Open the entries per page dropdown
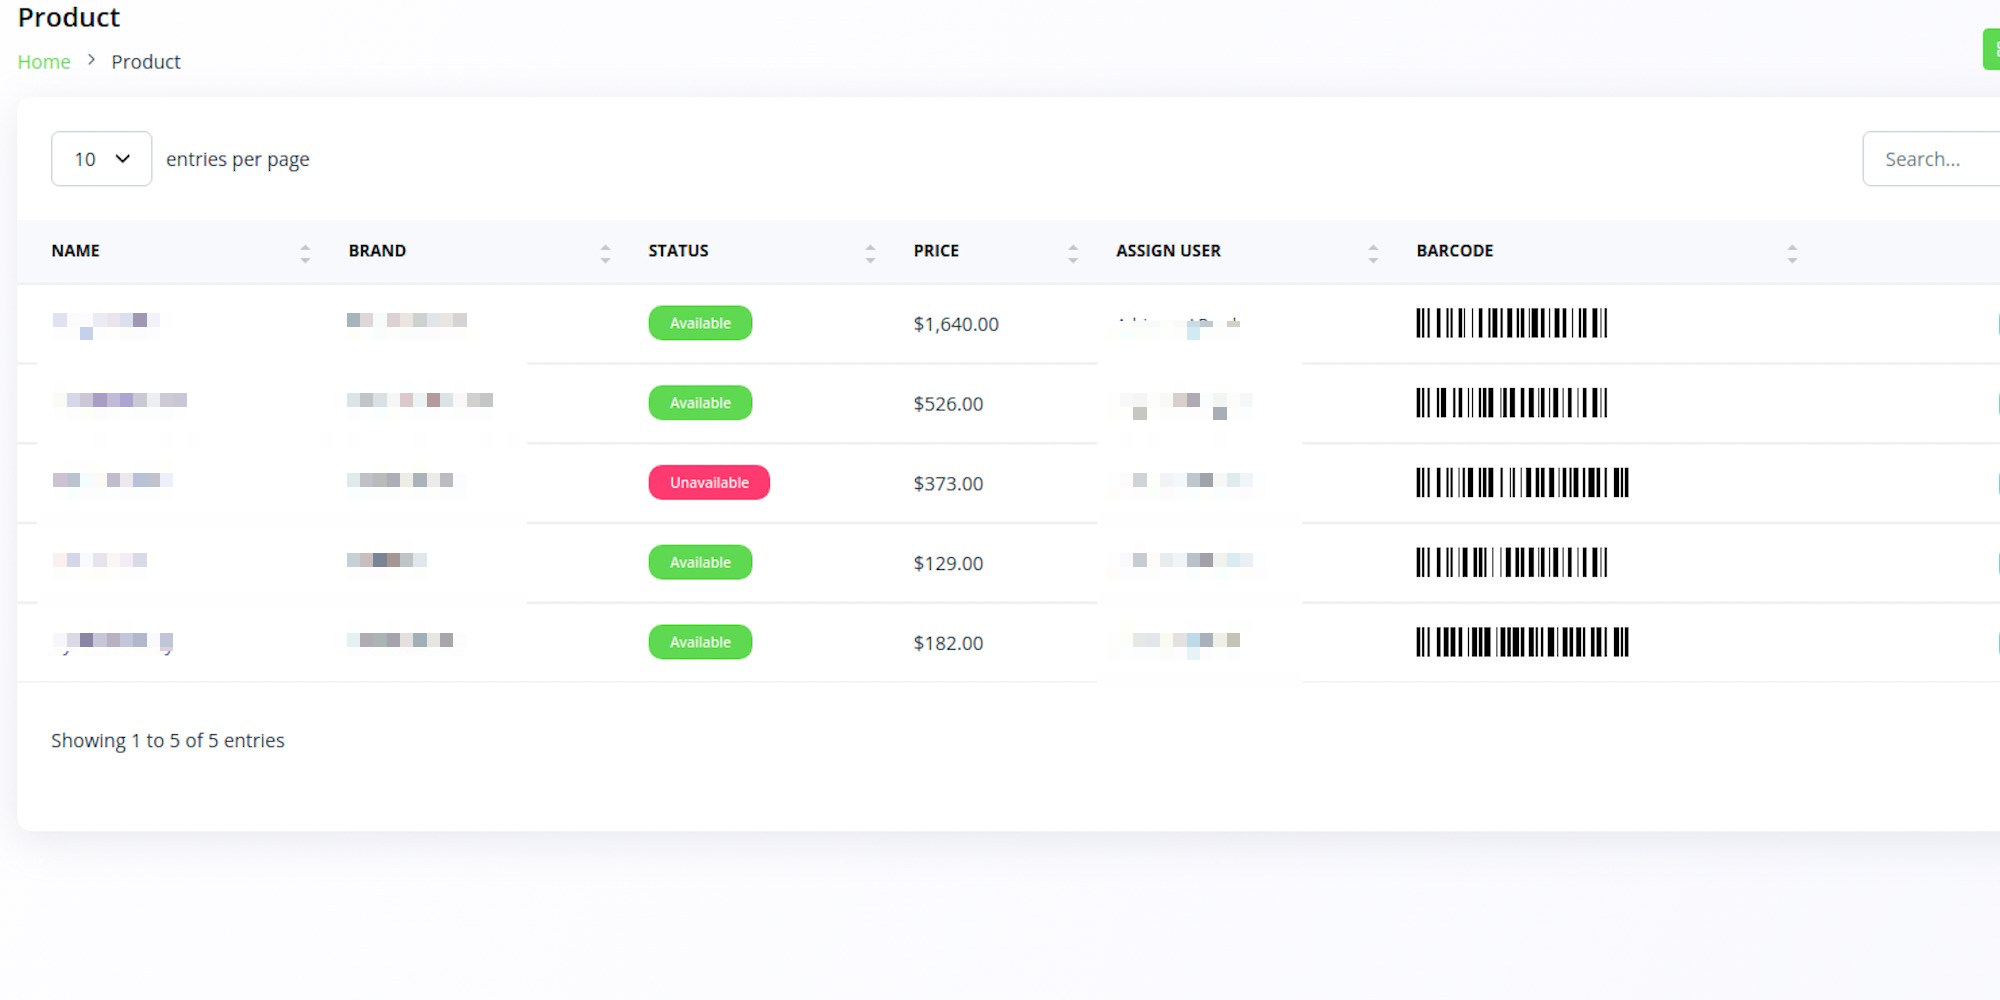 coord(101,159)
